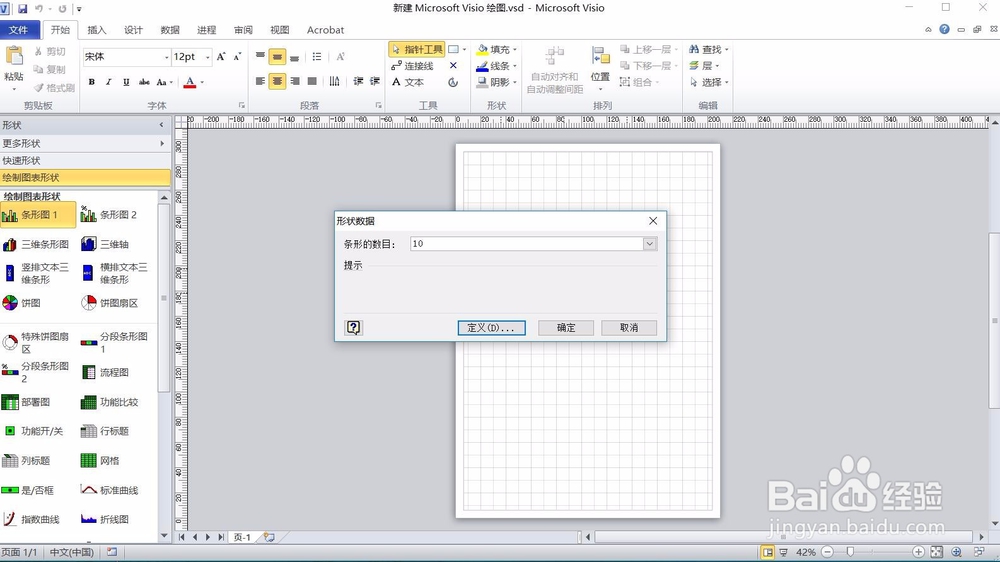Click the Save icon in quick access
This screenshot has width=1000, height=562.
coord(23,9)
